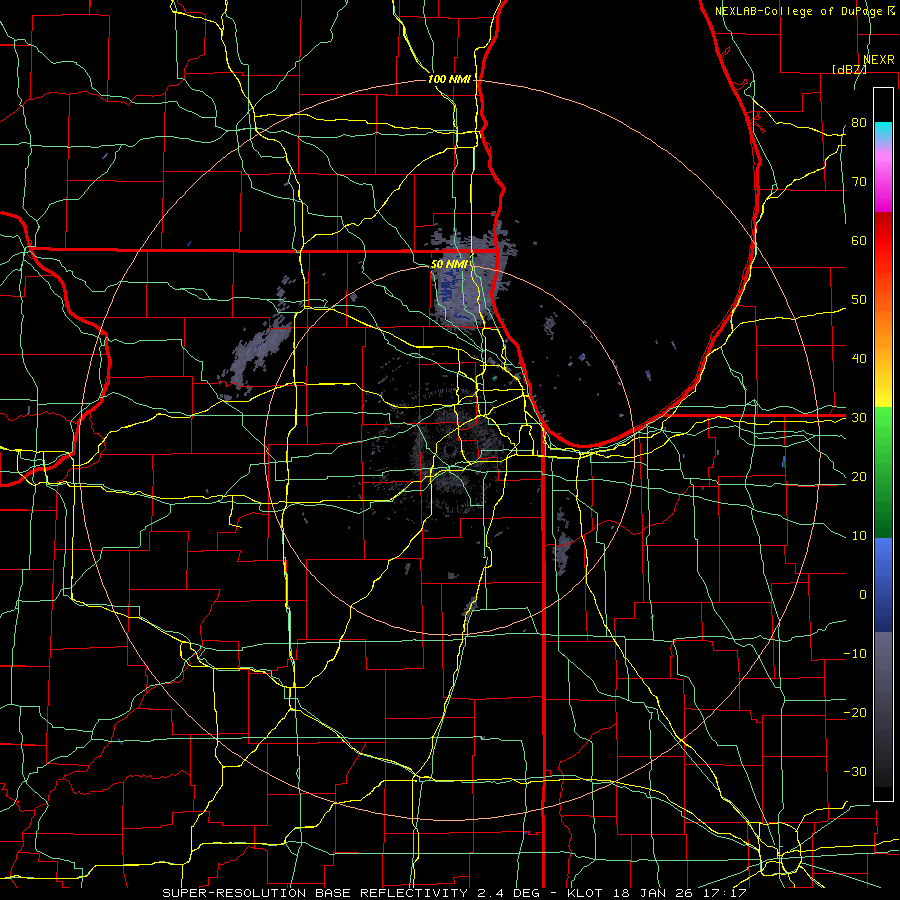Pick the bright green band of color bar
The height and width of the screenshot is (900, 900).
coord(883,436)
